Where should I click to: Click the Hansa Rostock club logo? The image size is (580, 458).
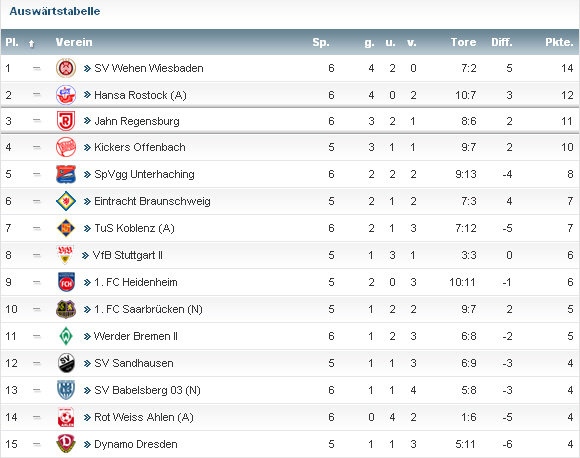coord(66,95)
